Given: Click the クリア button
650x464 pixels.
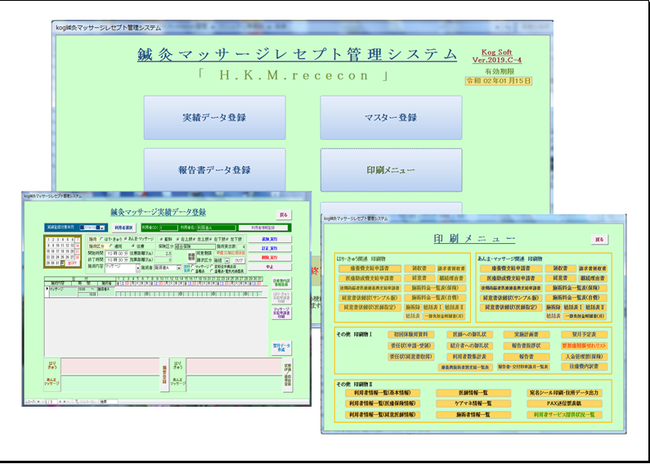Looking at the screenshot, I should point(239,260).
